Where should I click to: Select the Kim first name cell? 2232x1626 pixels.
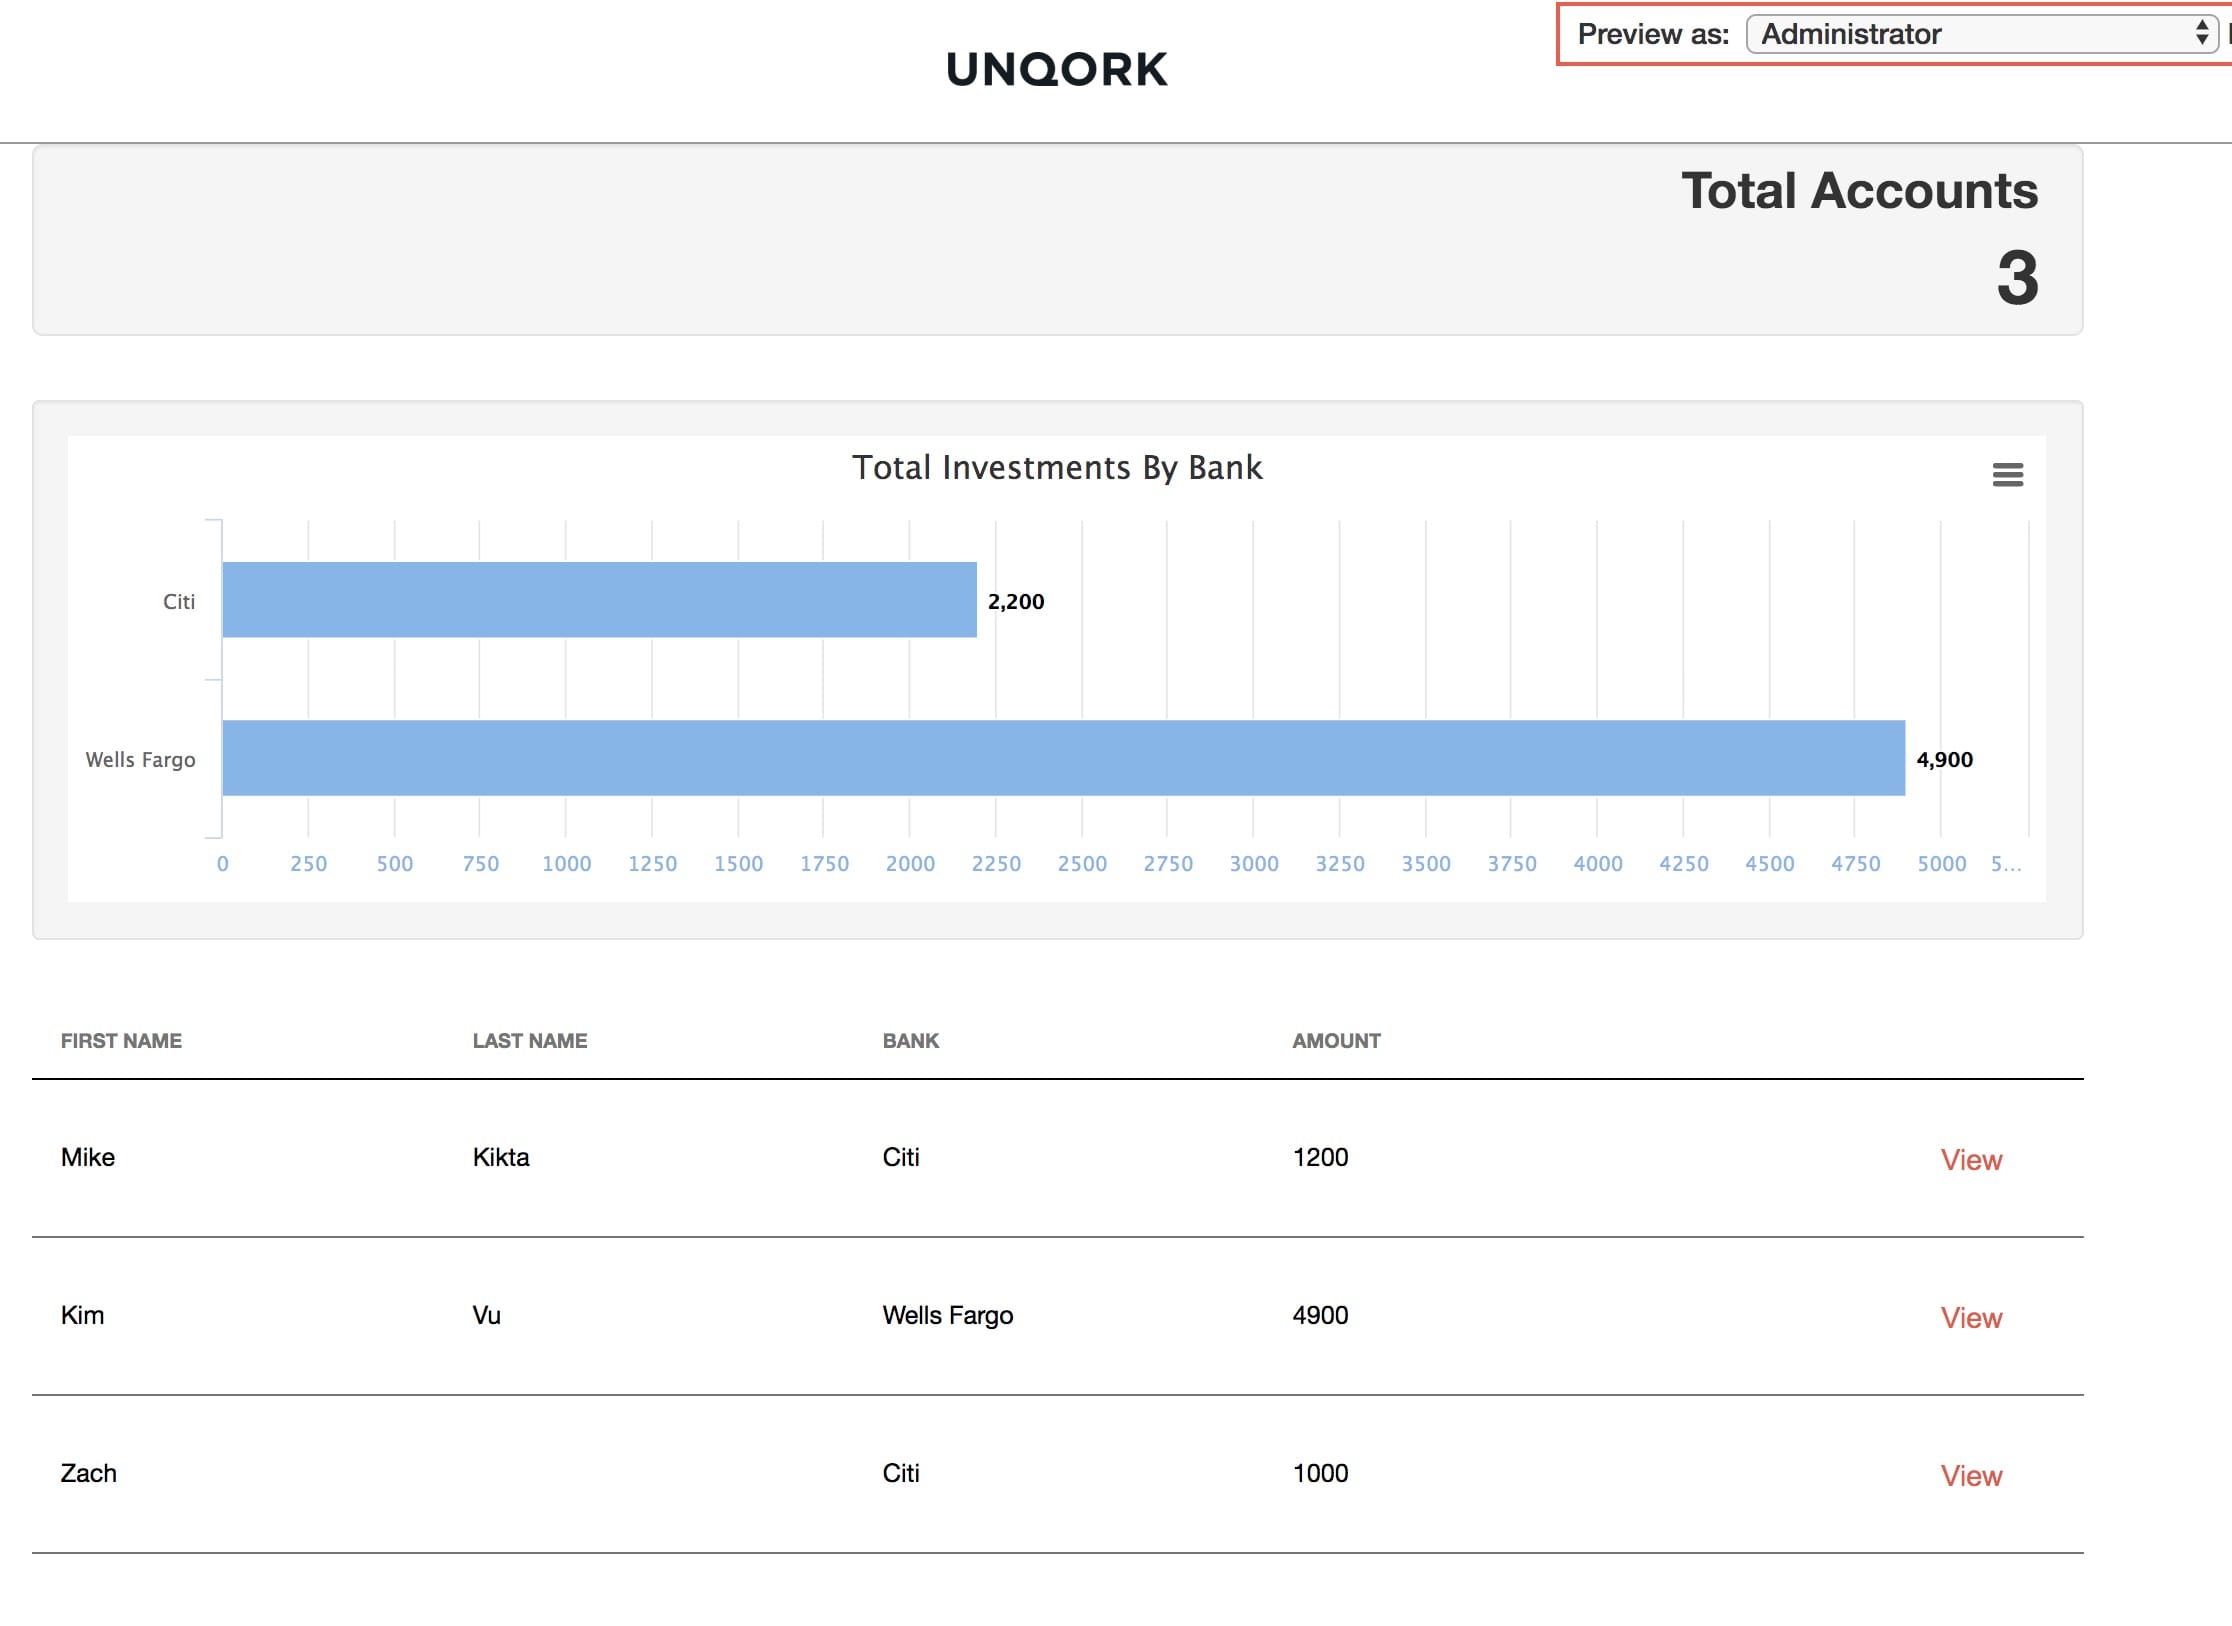[x=82, y=1315]
